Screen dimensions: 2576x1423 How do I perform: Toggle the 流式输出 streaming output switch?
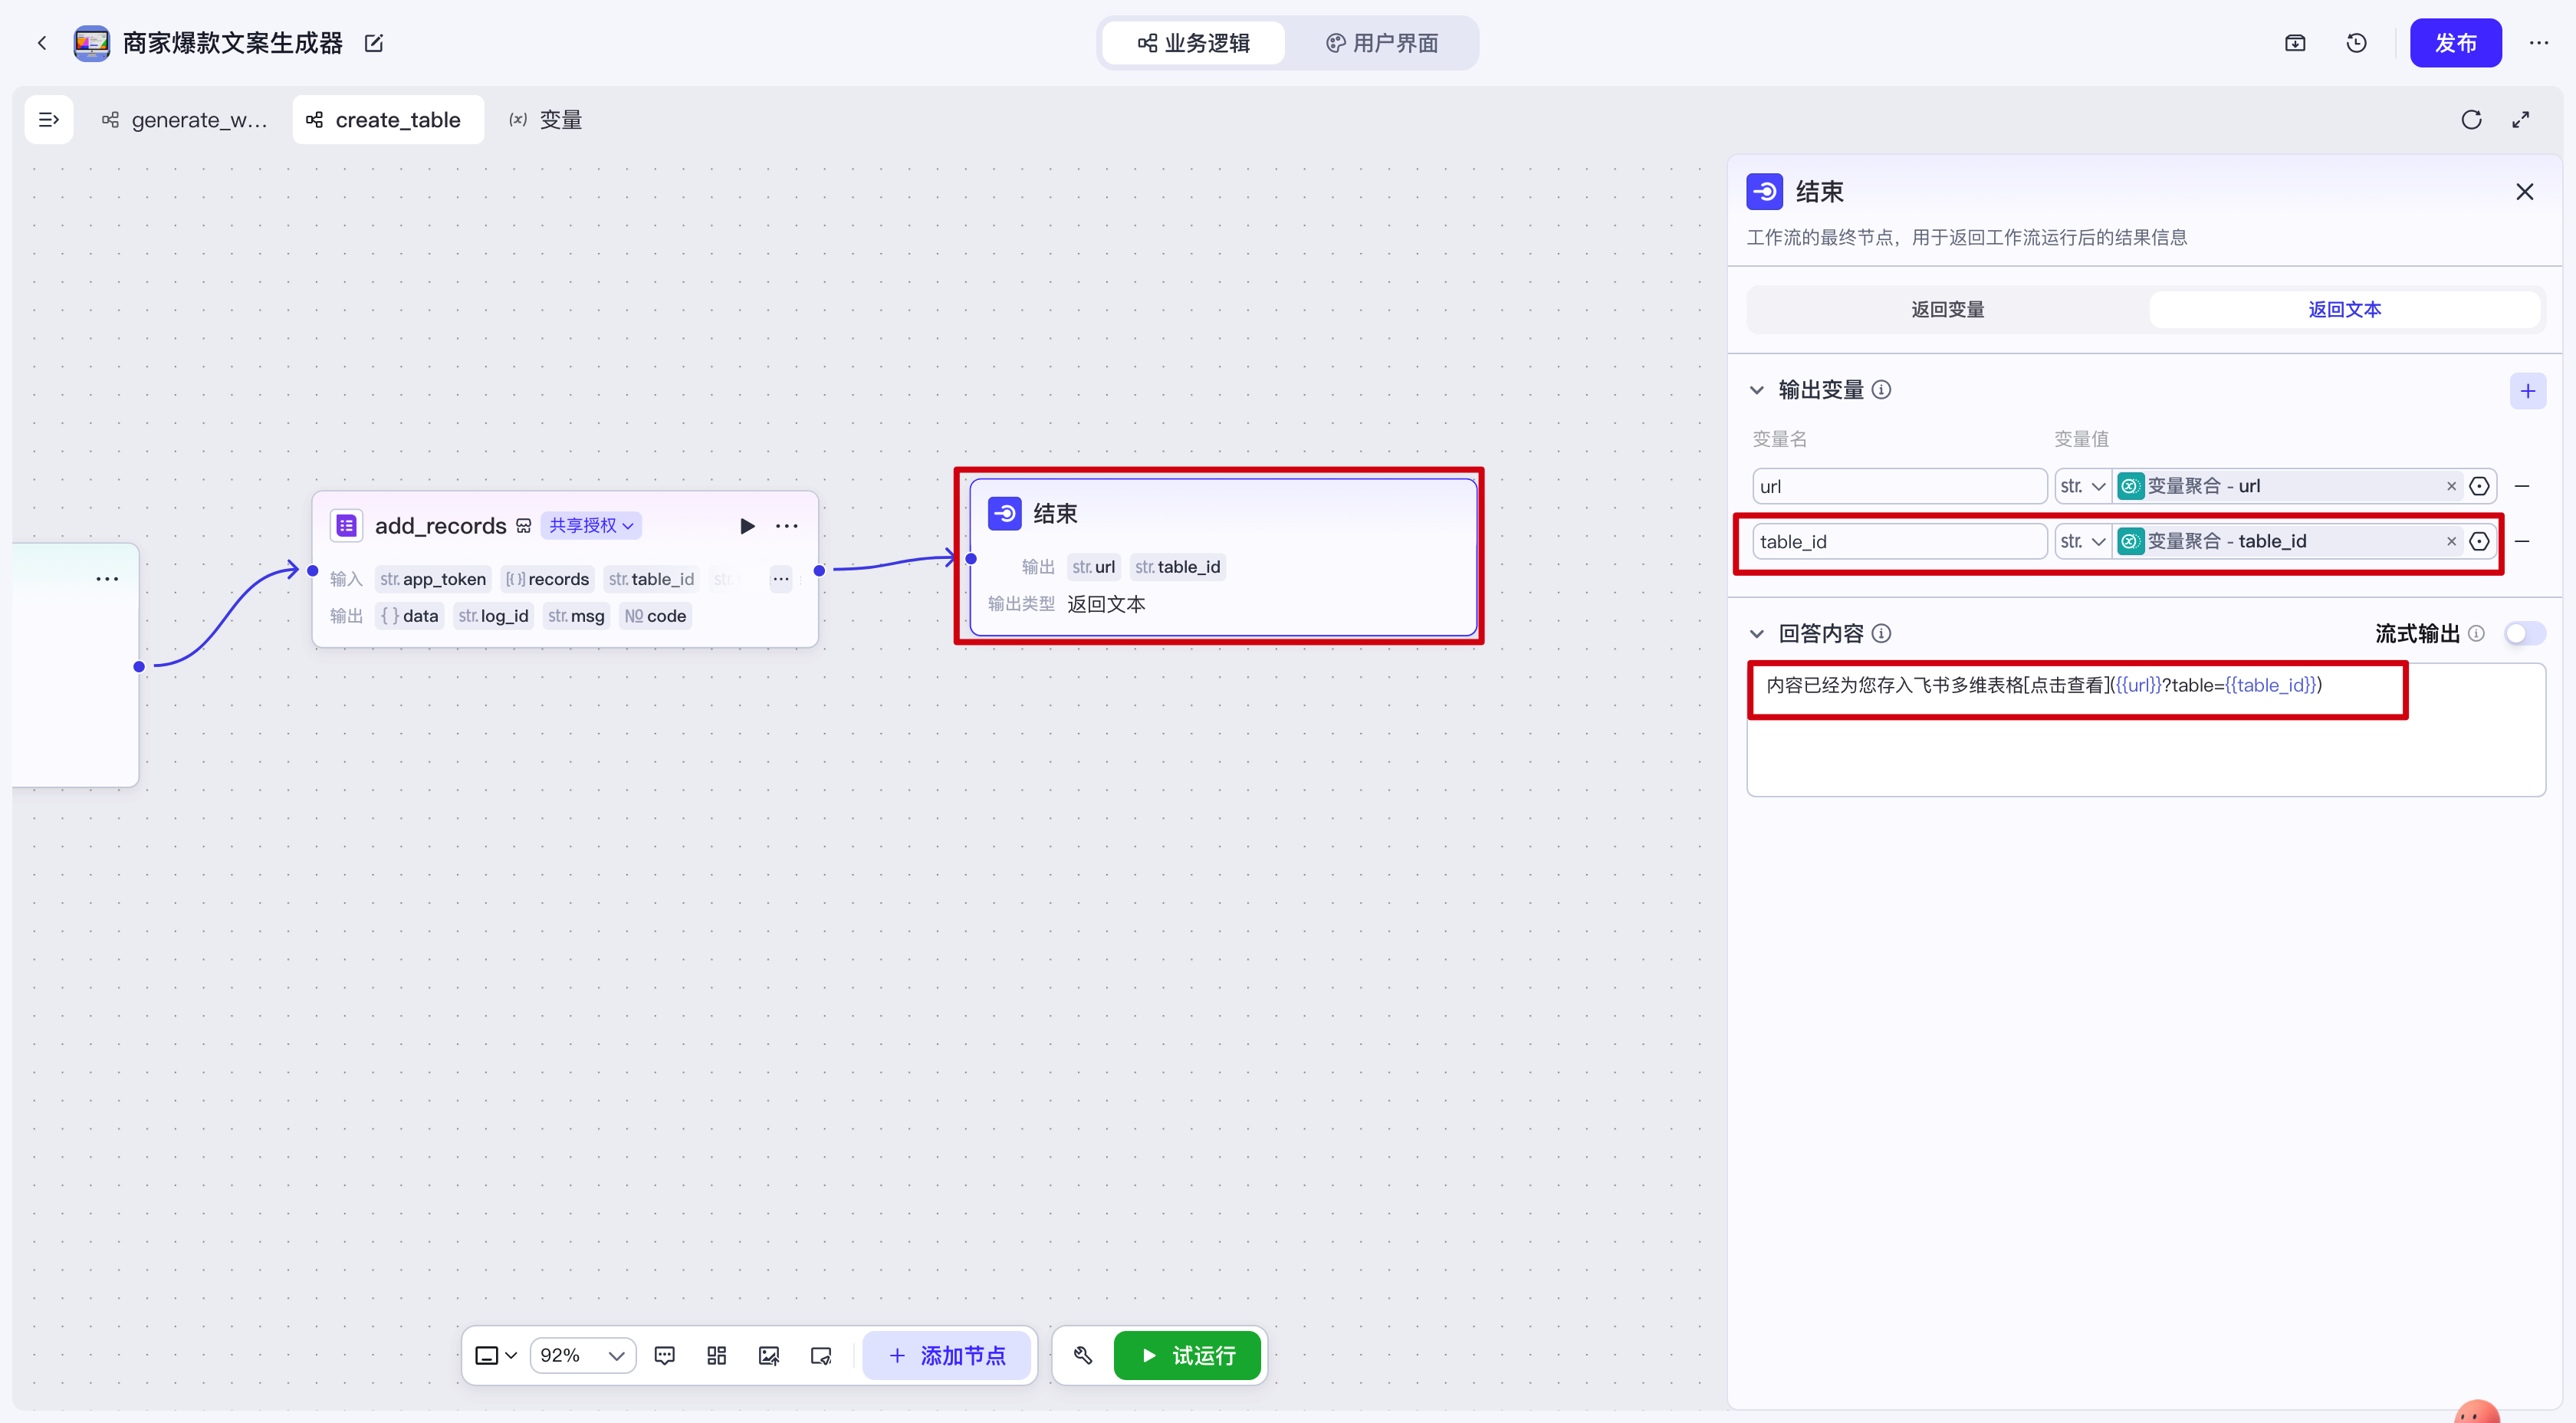coord(2524,633)
